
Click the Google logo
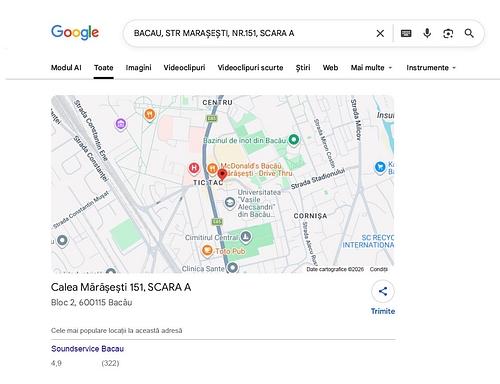coord(75,32)
